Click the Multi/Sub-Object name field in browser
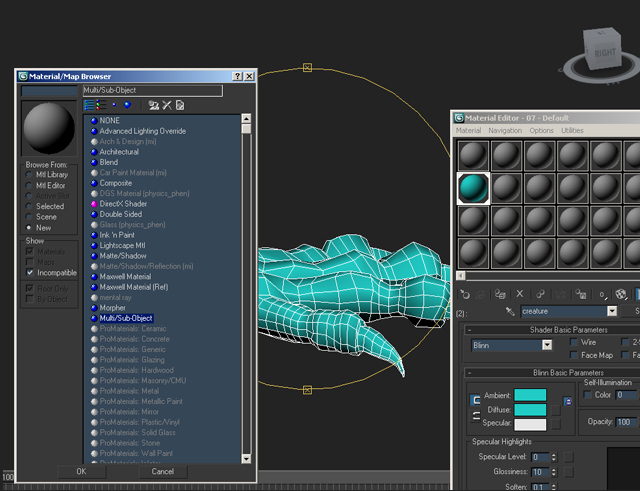Image resolution: width=640 pixels, height=491 pixels. tap(153, 90)
